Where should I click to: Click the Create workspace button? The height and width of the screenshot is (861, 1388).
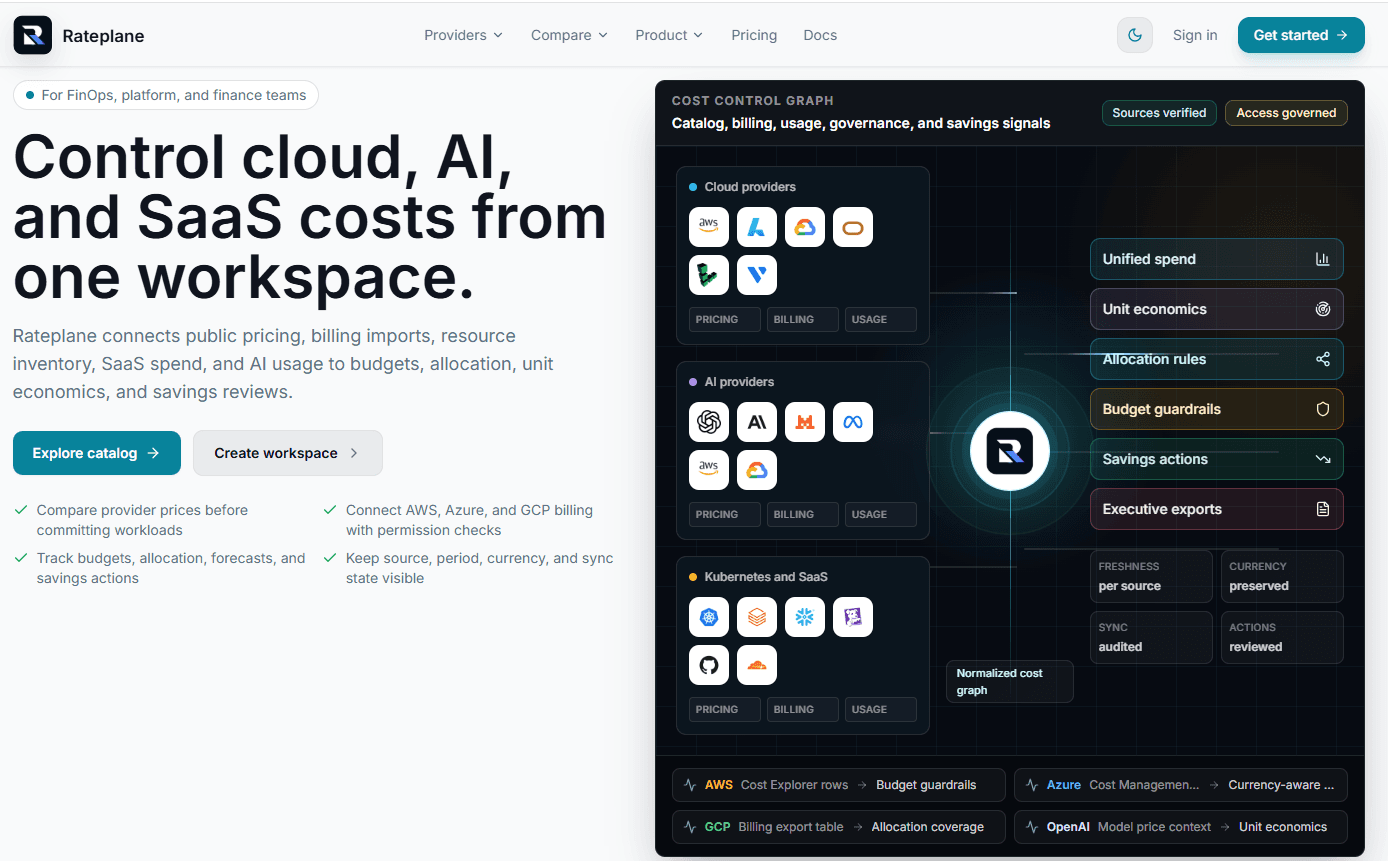tap(288, 453)
